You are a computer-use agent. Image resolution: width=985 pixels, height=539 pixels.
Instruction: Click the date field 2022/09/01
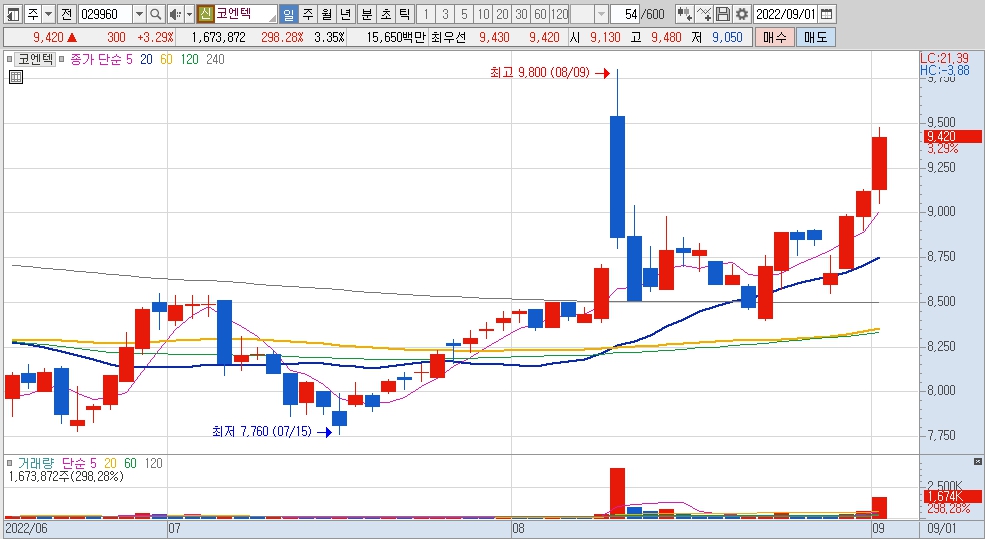pos(786,14)
